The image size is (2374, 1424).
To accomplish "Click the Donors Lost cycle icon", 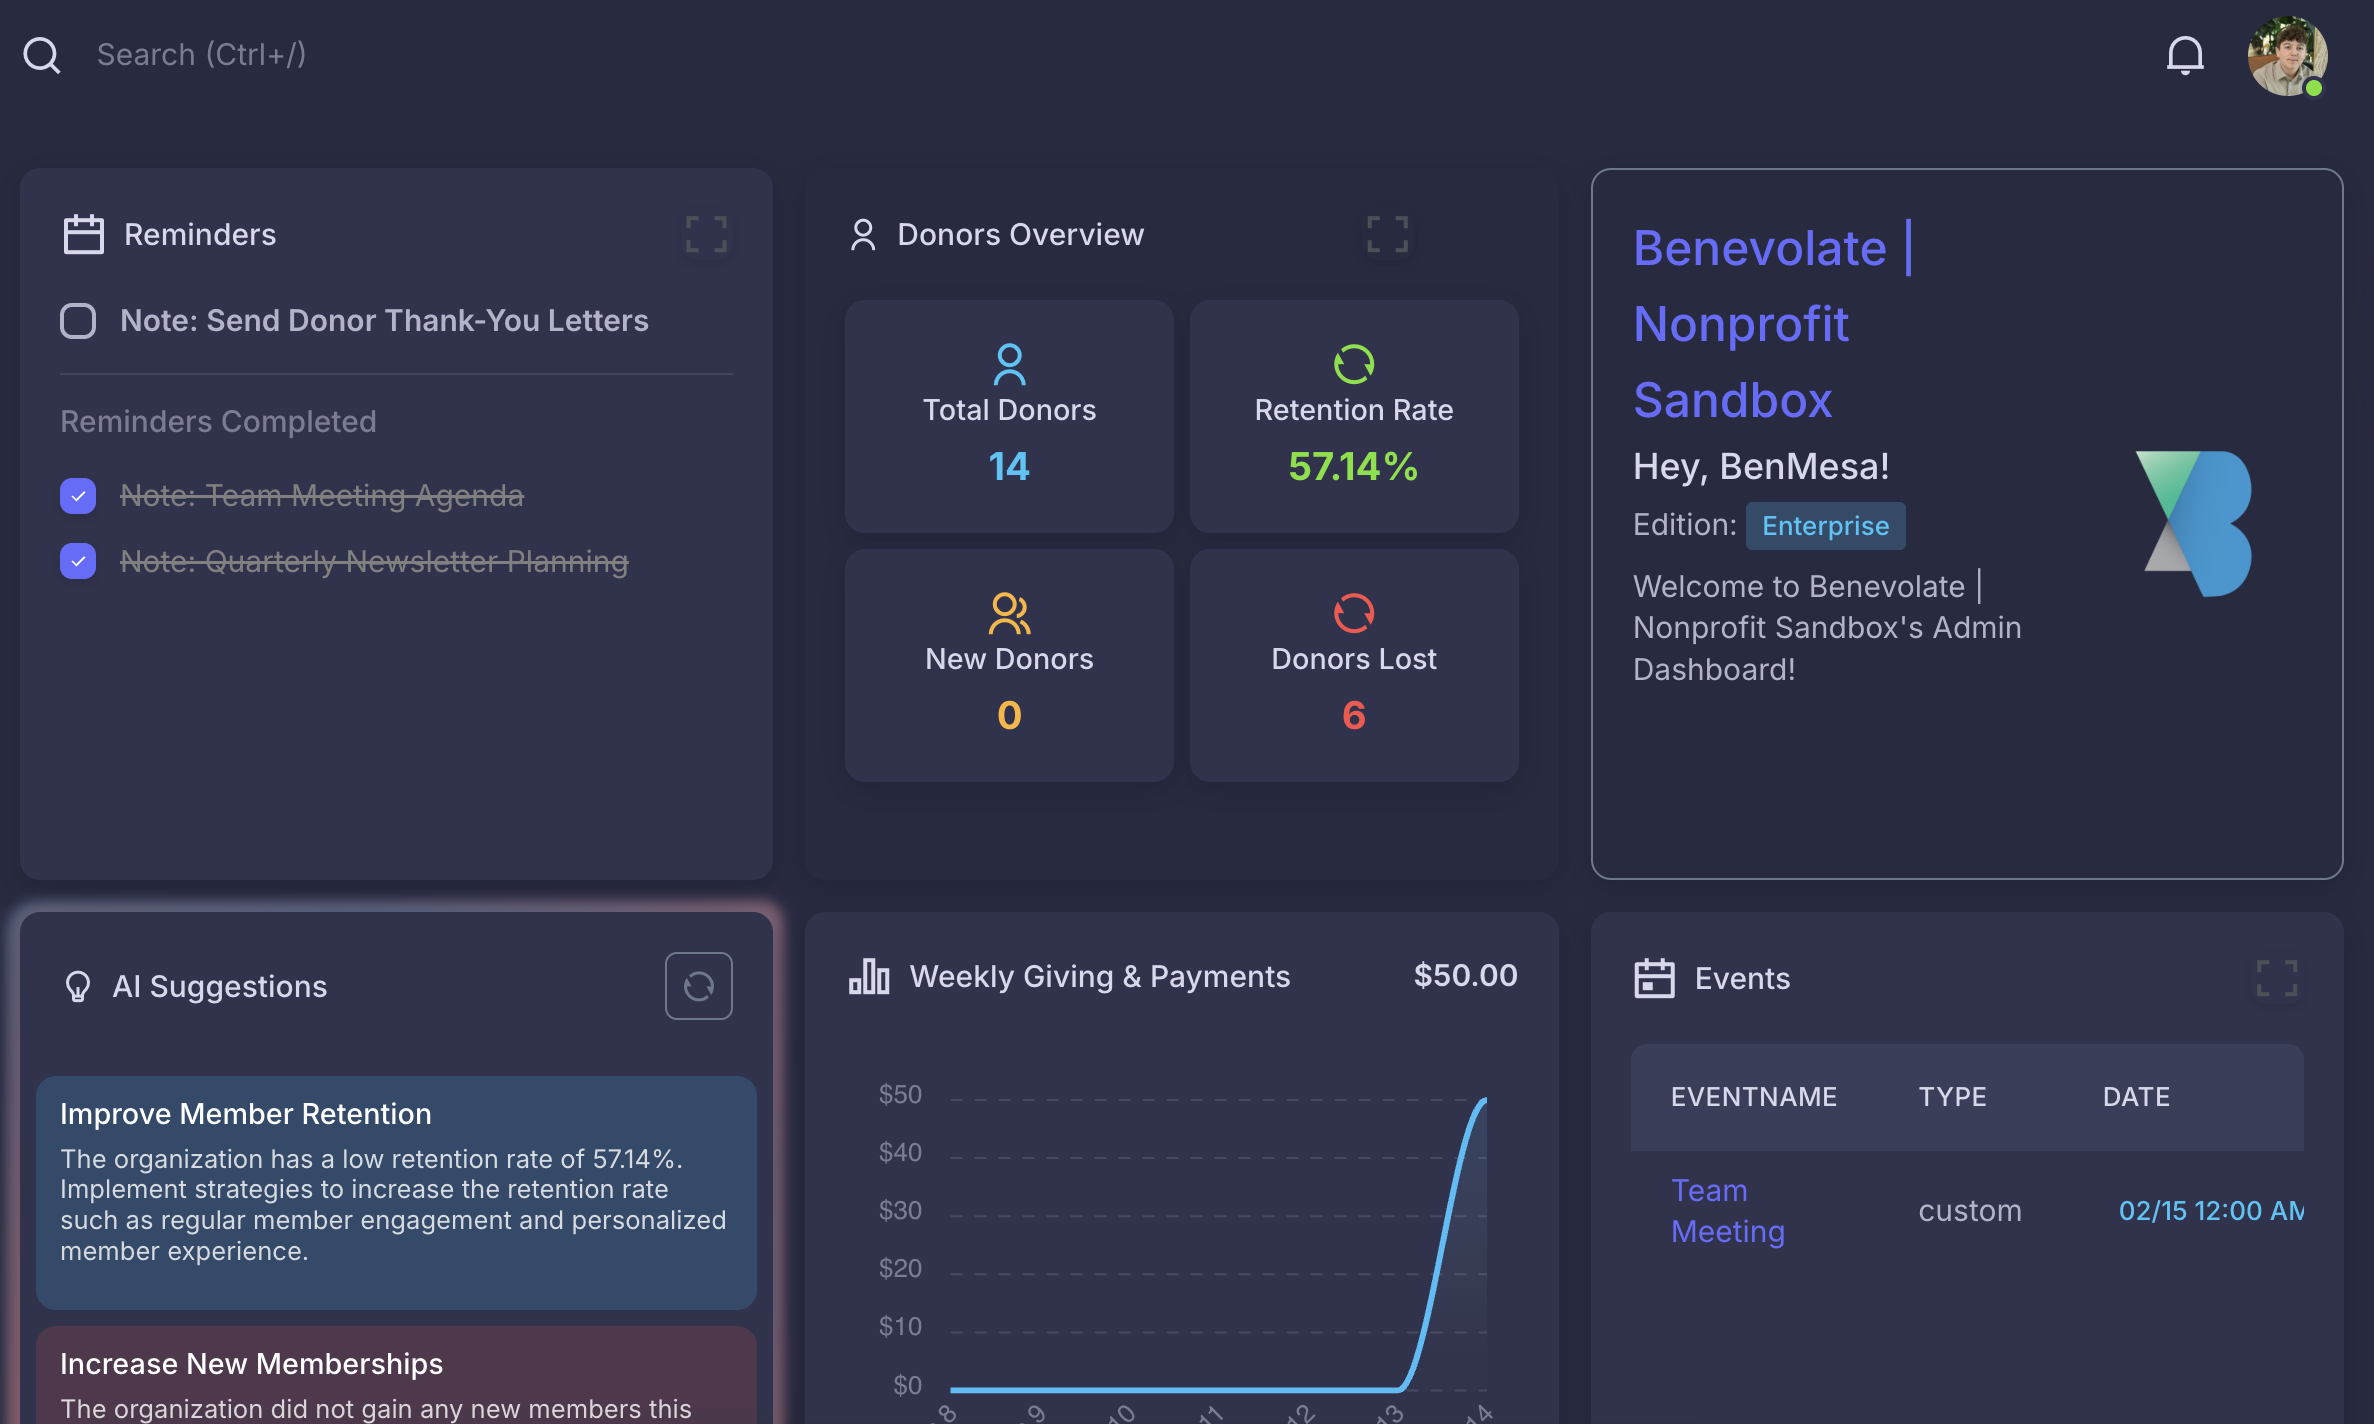I will [x=1353, y=613].
